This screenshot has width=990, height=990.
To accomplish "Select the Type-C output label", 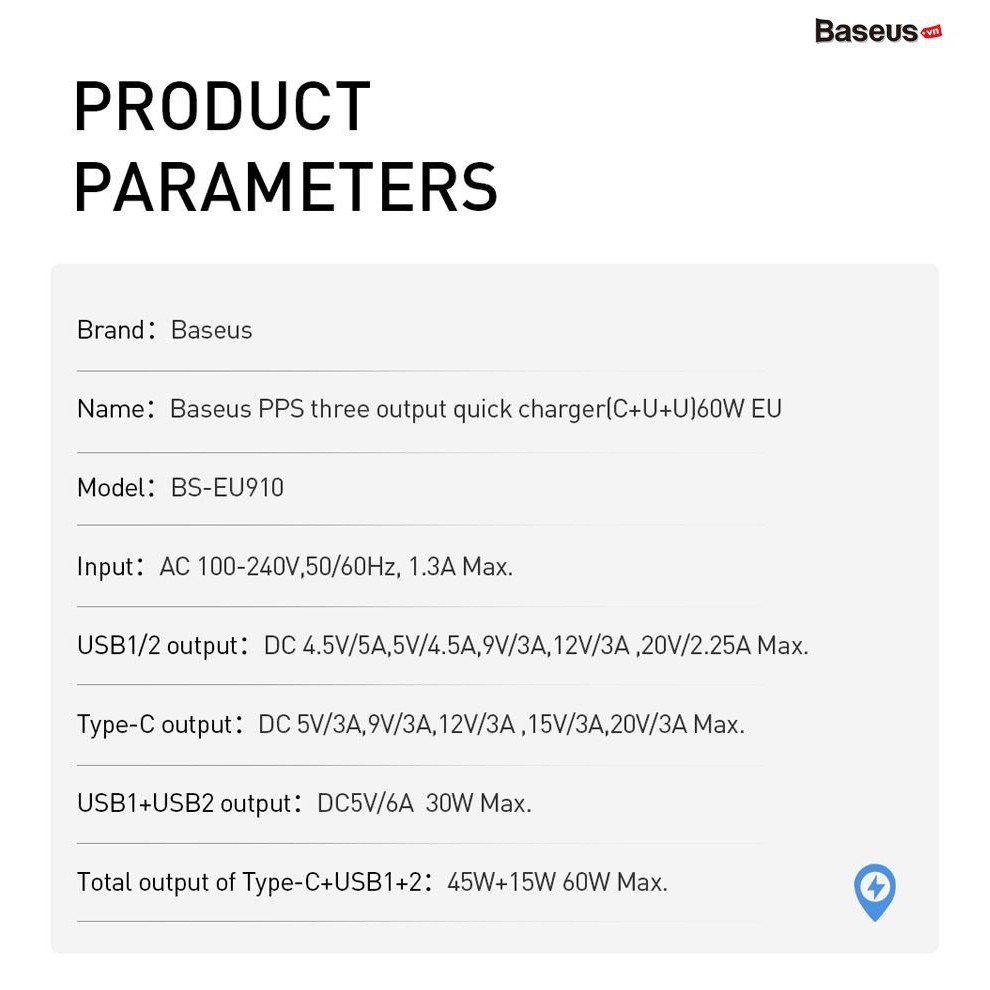I will click(155, 724).
